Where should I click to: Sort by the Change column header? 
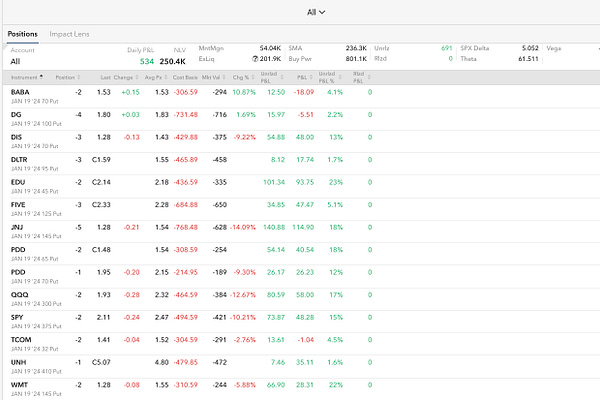click(126, 77)
